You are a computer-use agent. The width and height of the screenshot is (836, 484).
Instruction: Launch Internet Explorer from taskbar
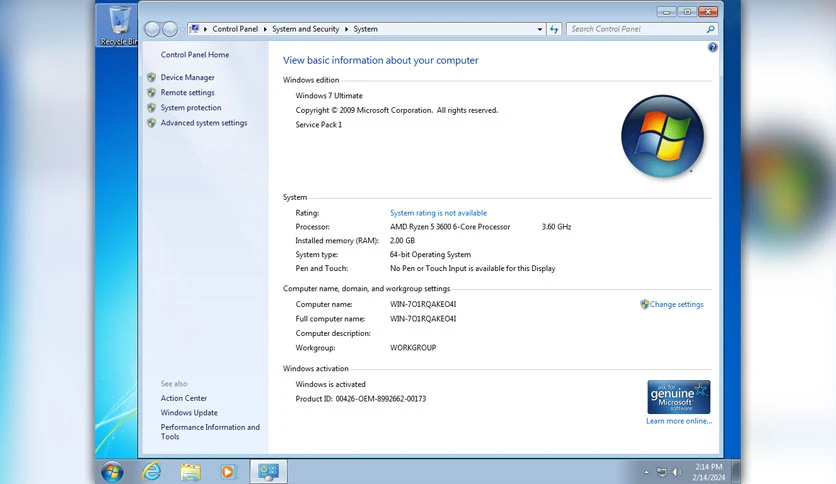(152, 471)
